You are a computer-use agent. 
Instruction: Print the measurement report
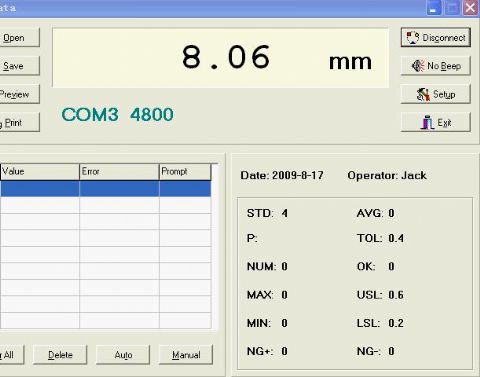(x=19, y=122)
